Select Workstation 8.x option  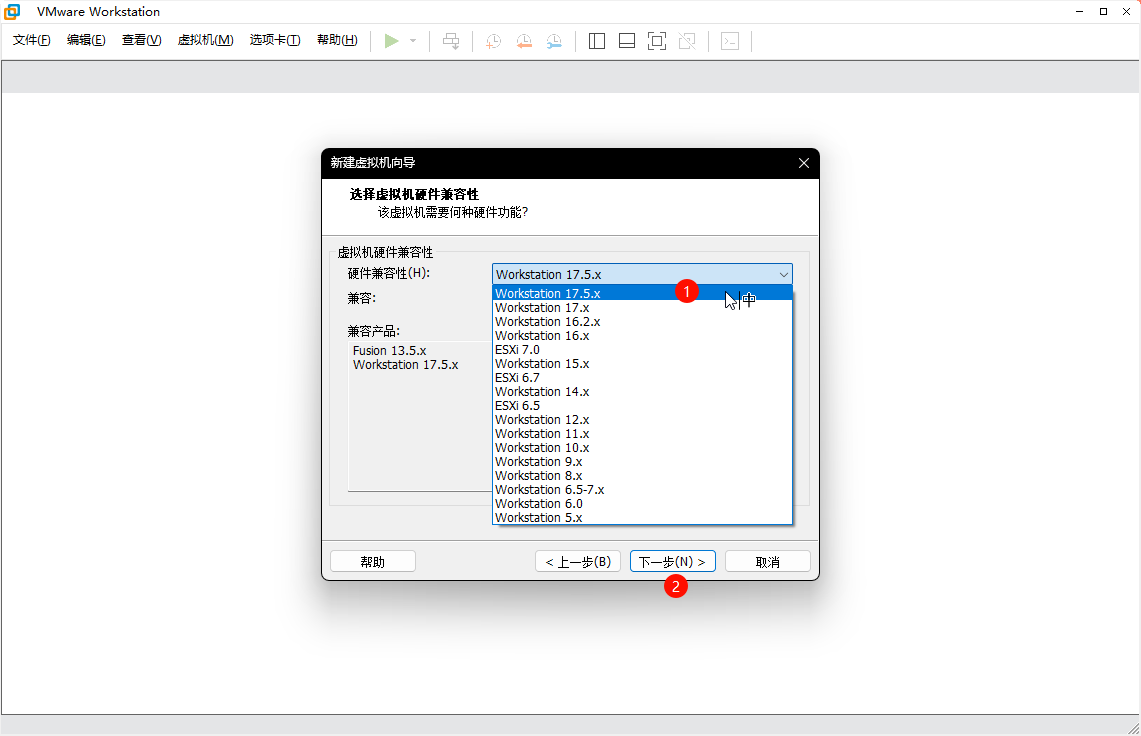tap(642, 476)
